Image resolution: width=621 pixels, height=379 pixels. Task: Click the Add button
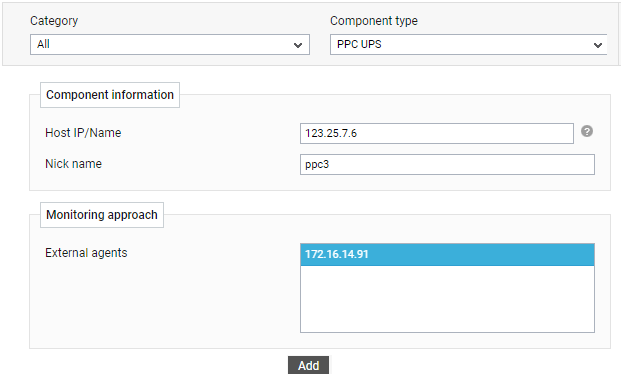309,365
